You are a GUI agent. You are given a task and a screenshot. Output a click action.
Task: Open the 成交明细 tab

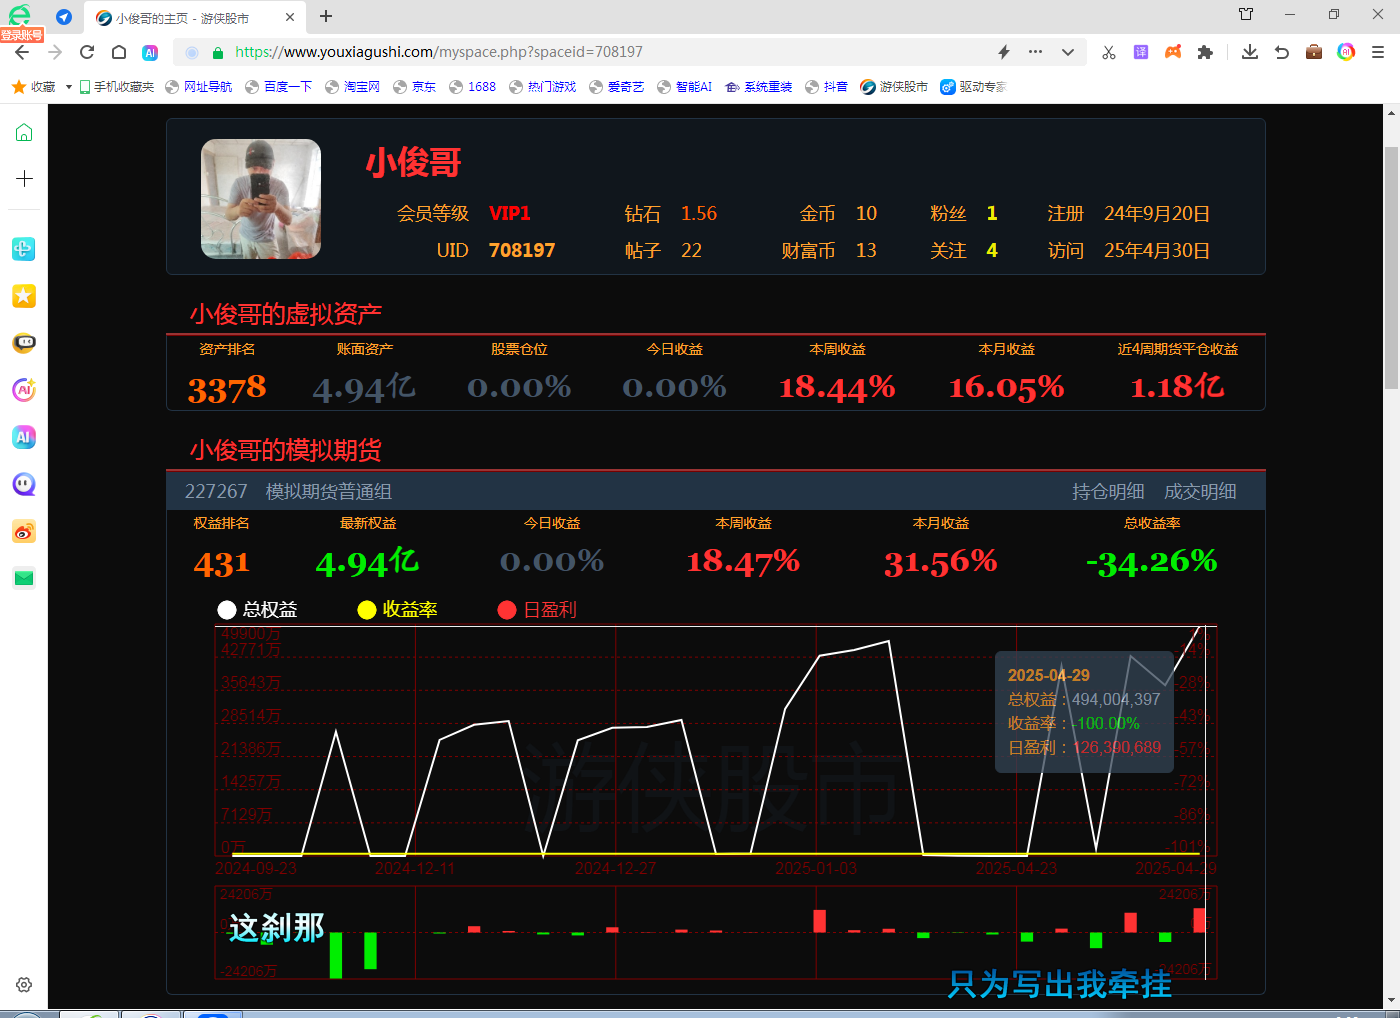click(x=1200, y=491)
